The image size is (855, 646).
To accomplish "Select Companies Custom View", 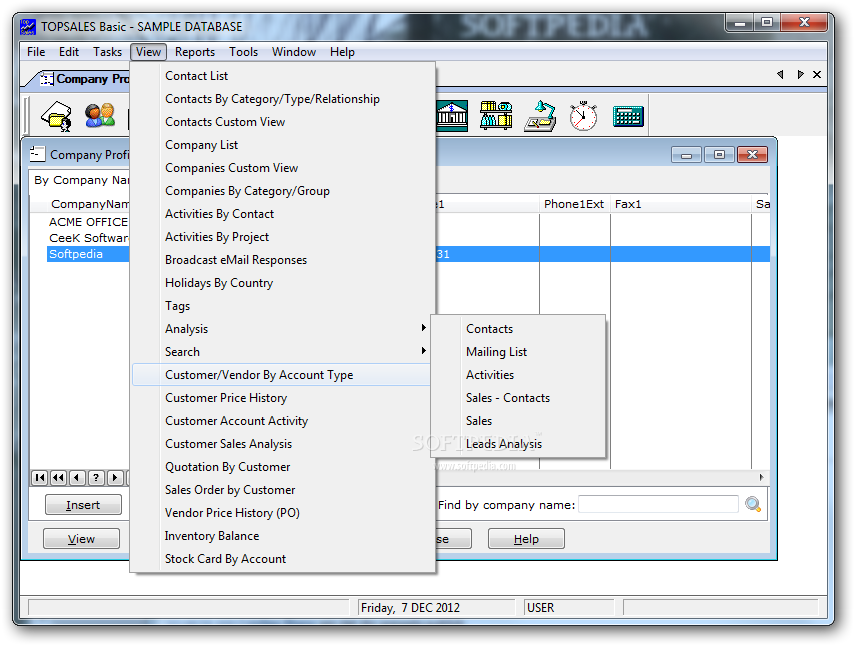I will [x=281, y=168].
